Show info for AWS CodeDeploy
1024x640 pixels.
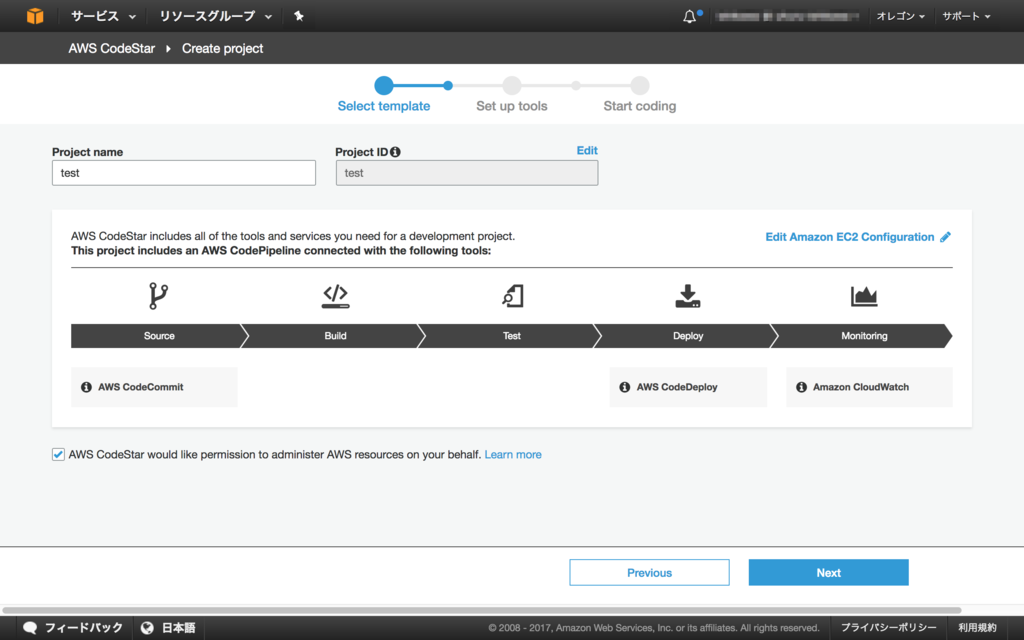[x=624, y=387]
